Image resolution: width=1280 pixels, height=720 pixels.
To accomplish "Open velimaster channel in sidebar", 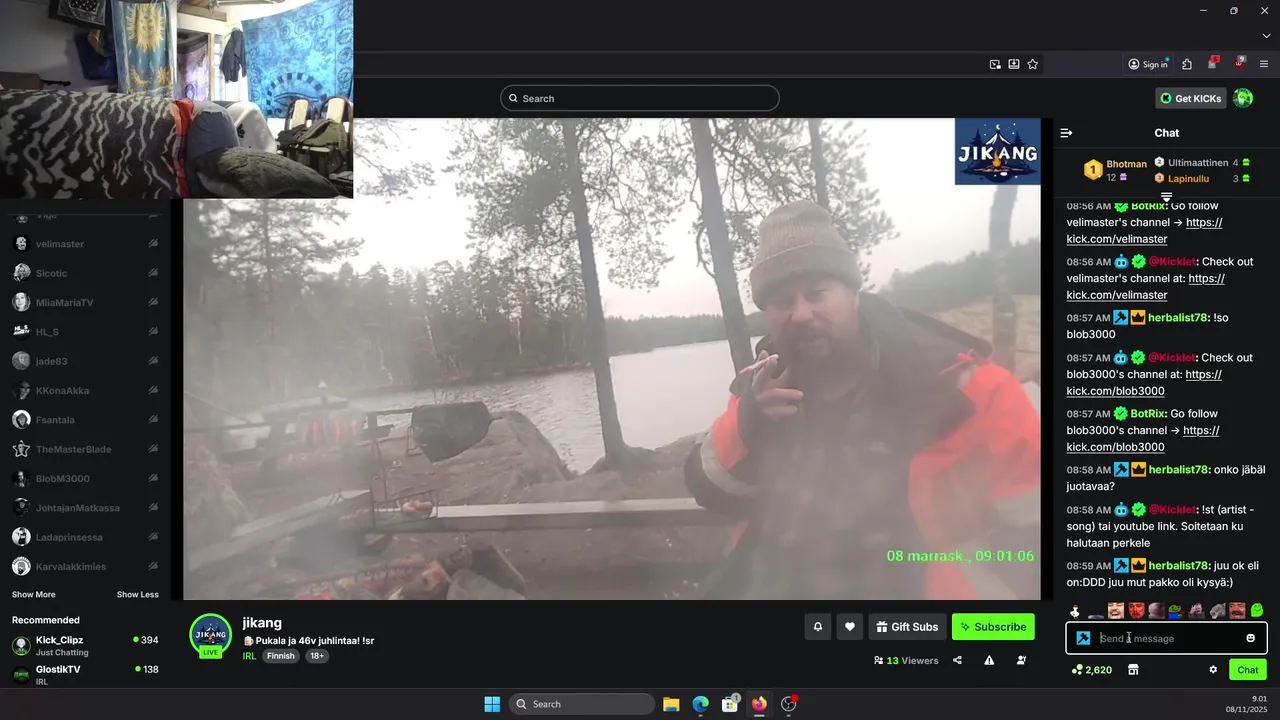I will 85,244.
